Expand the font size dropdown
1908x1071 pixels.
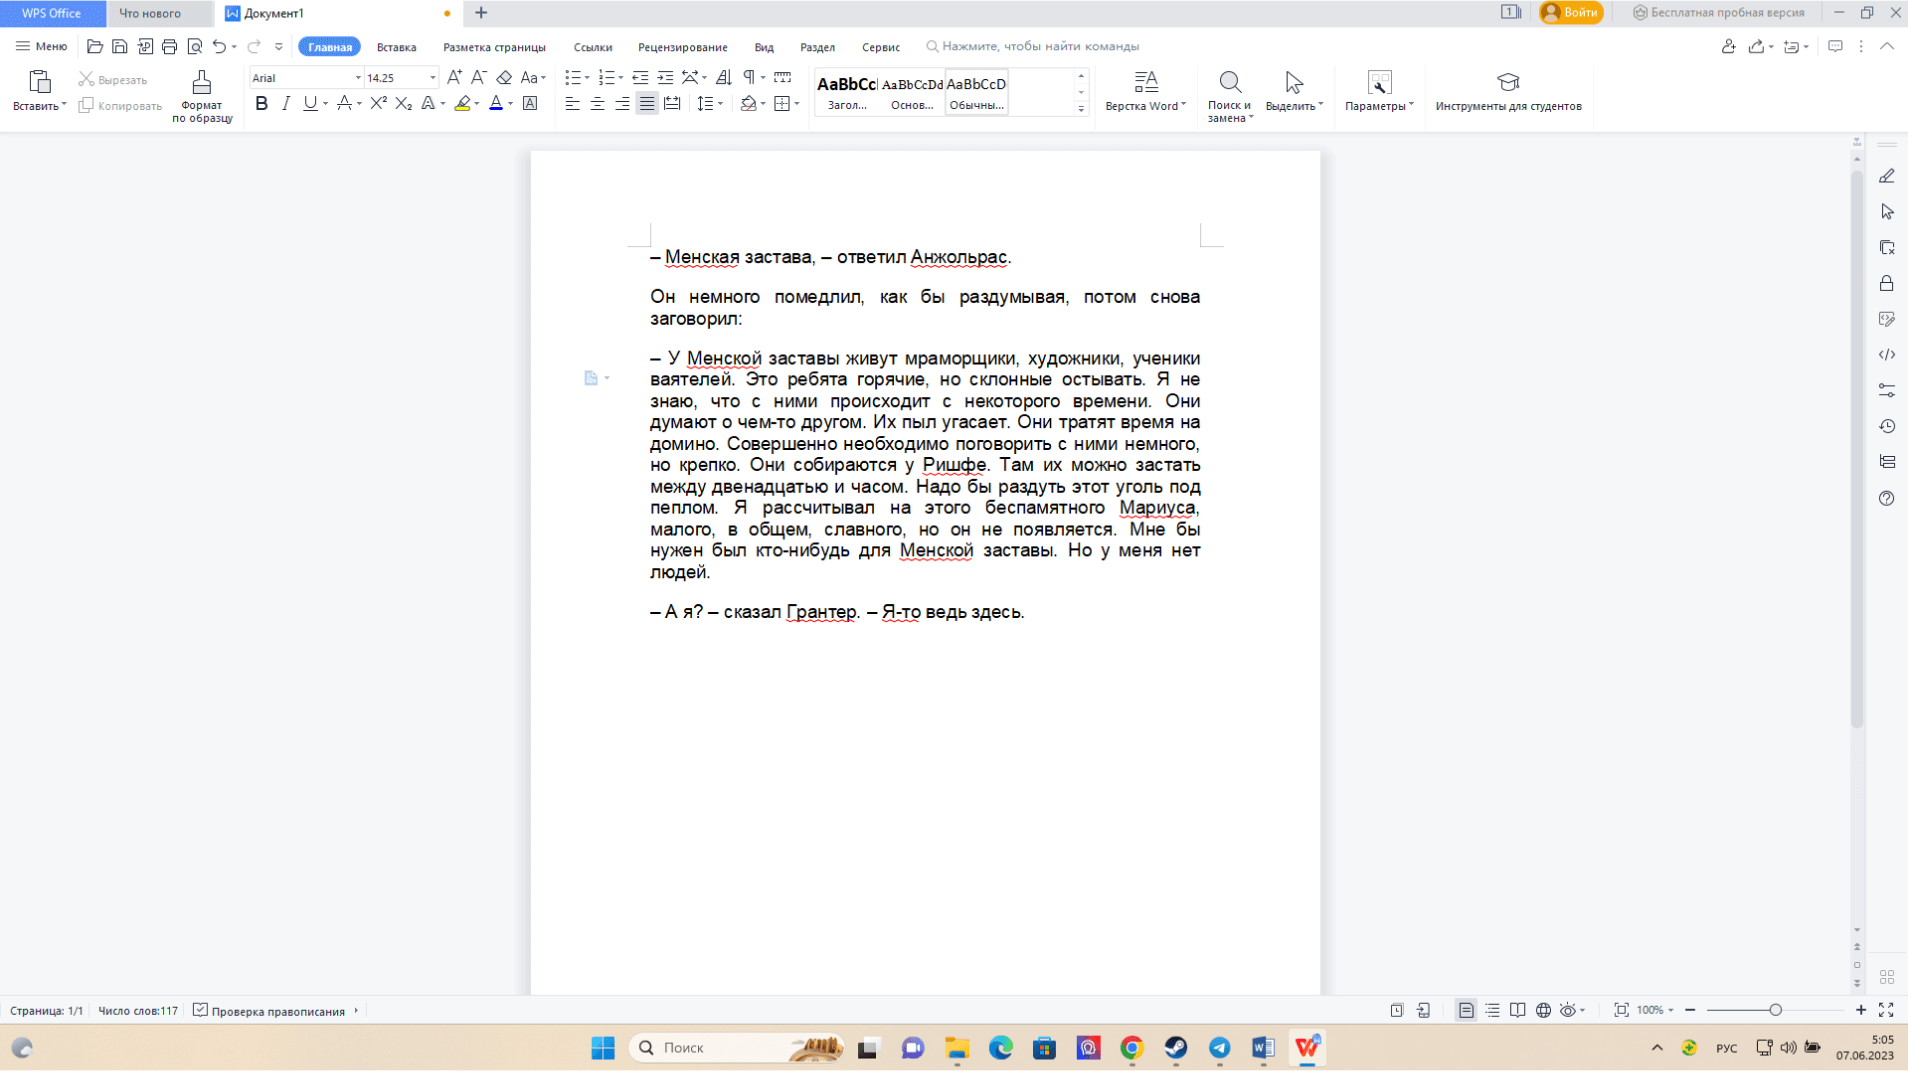coord(432,78)
